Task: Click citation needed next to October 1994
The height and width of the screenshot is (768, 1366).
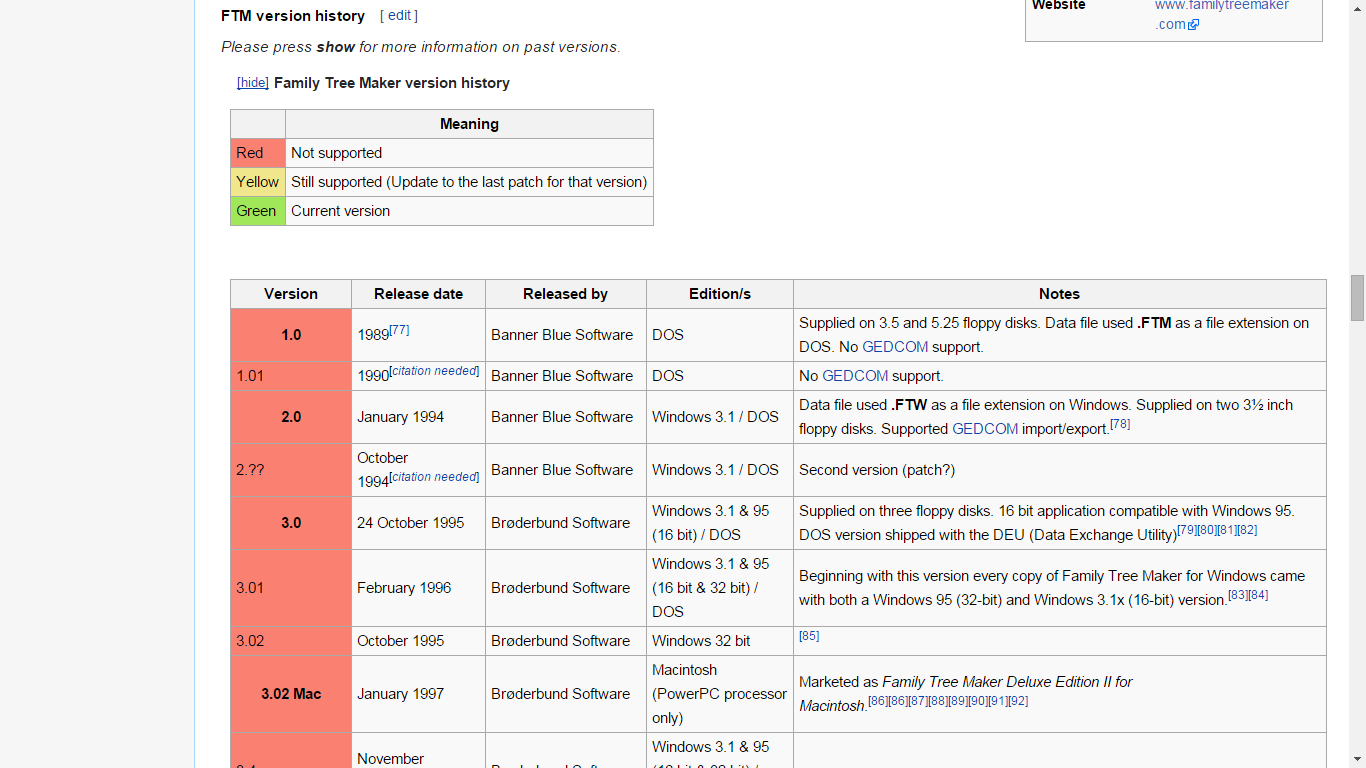Action: pyautogui.click(x=434, y=477)
